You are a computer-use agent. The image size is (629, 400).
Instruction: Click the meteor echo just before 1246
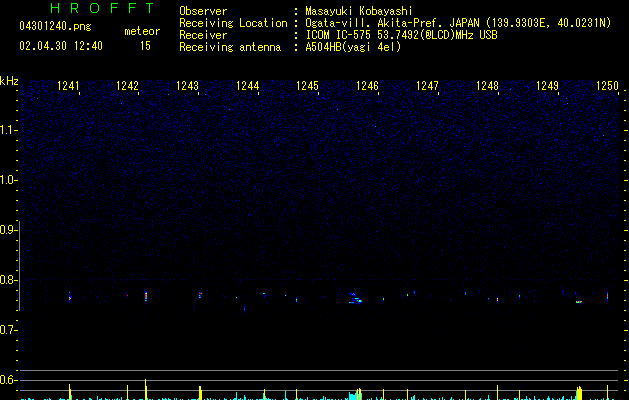pyautogui.click(x=355, y=299)
